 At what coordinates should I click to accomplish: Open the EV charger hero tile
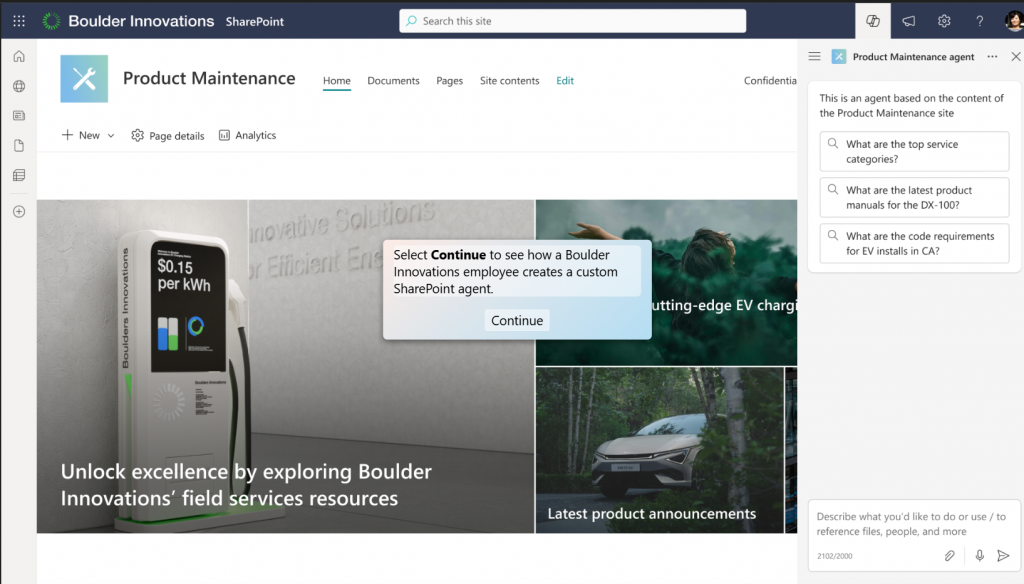285,366
